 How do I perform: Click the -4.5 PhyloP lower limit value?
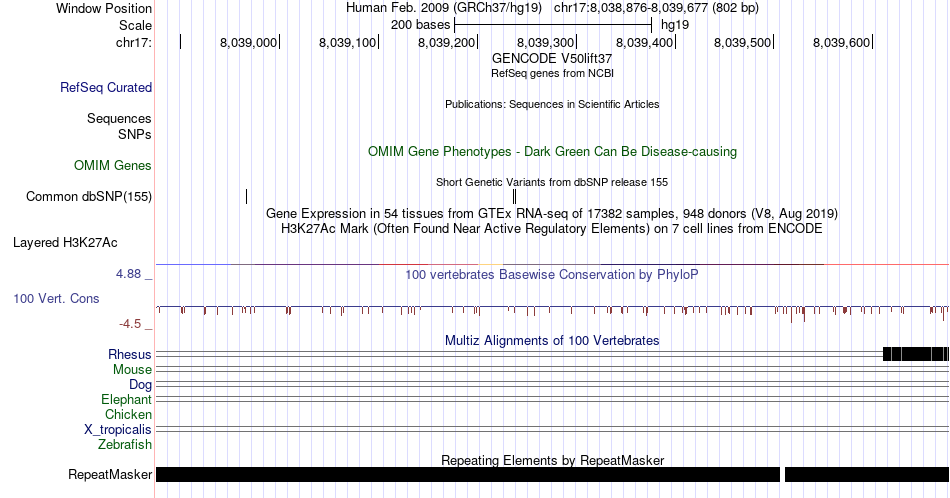click(x=130, y=324)
